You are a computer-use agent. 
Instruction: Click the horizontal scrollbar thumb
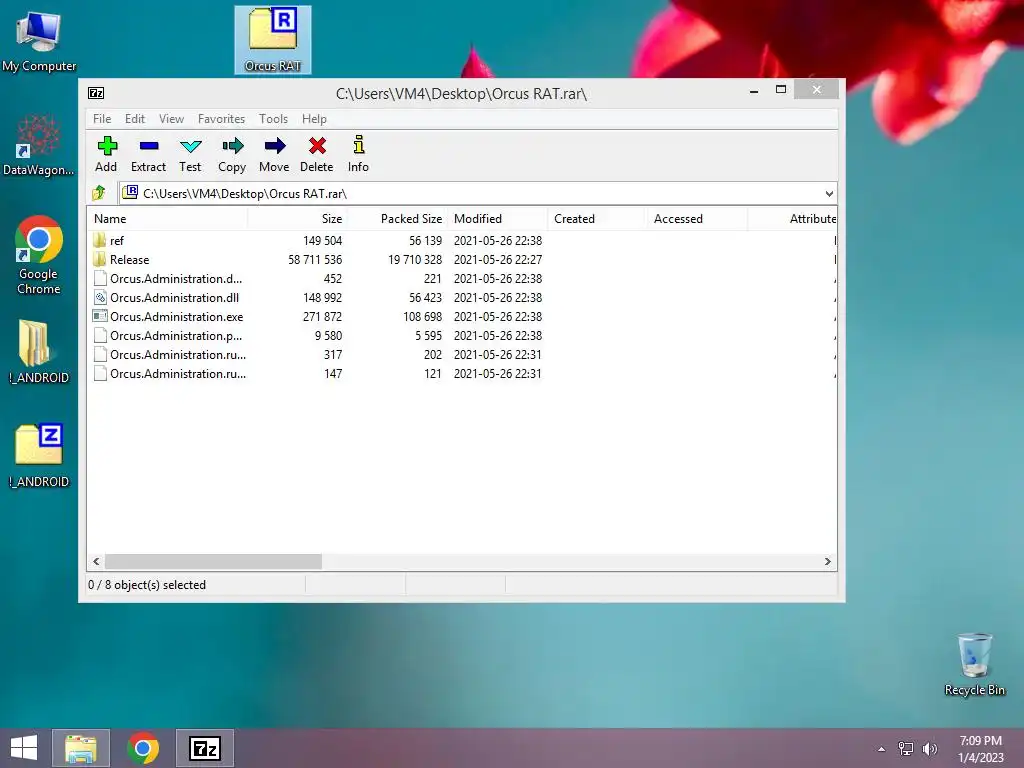point(214,562)
